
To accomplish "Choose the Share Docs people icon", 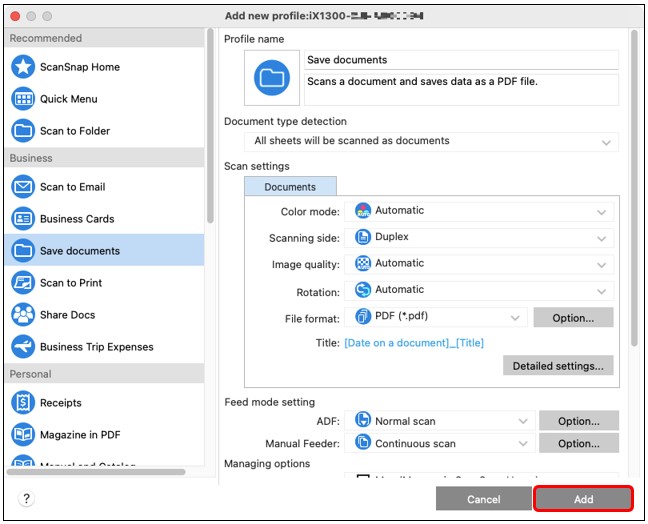I will pyautogui.click(x=23, y=314).
